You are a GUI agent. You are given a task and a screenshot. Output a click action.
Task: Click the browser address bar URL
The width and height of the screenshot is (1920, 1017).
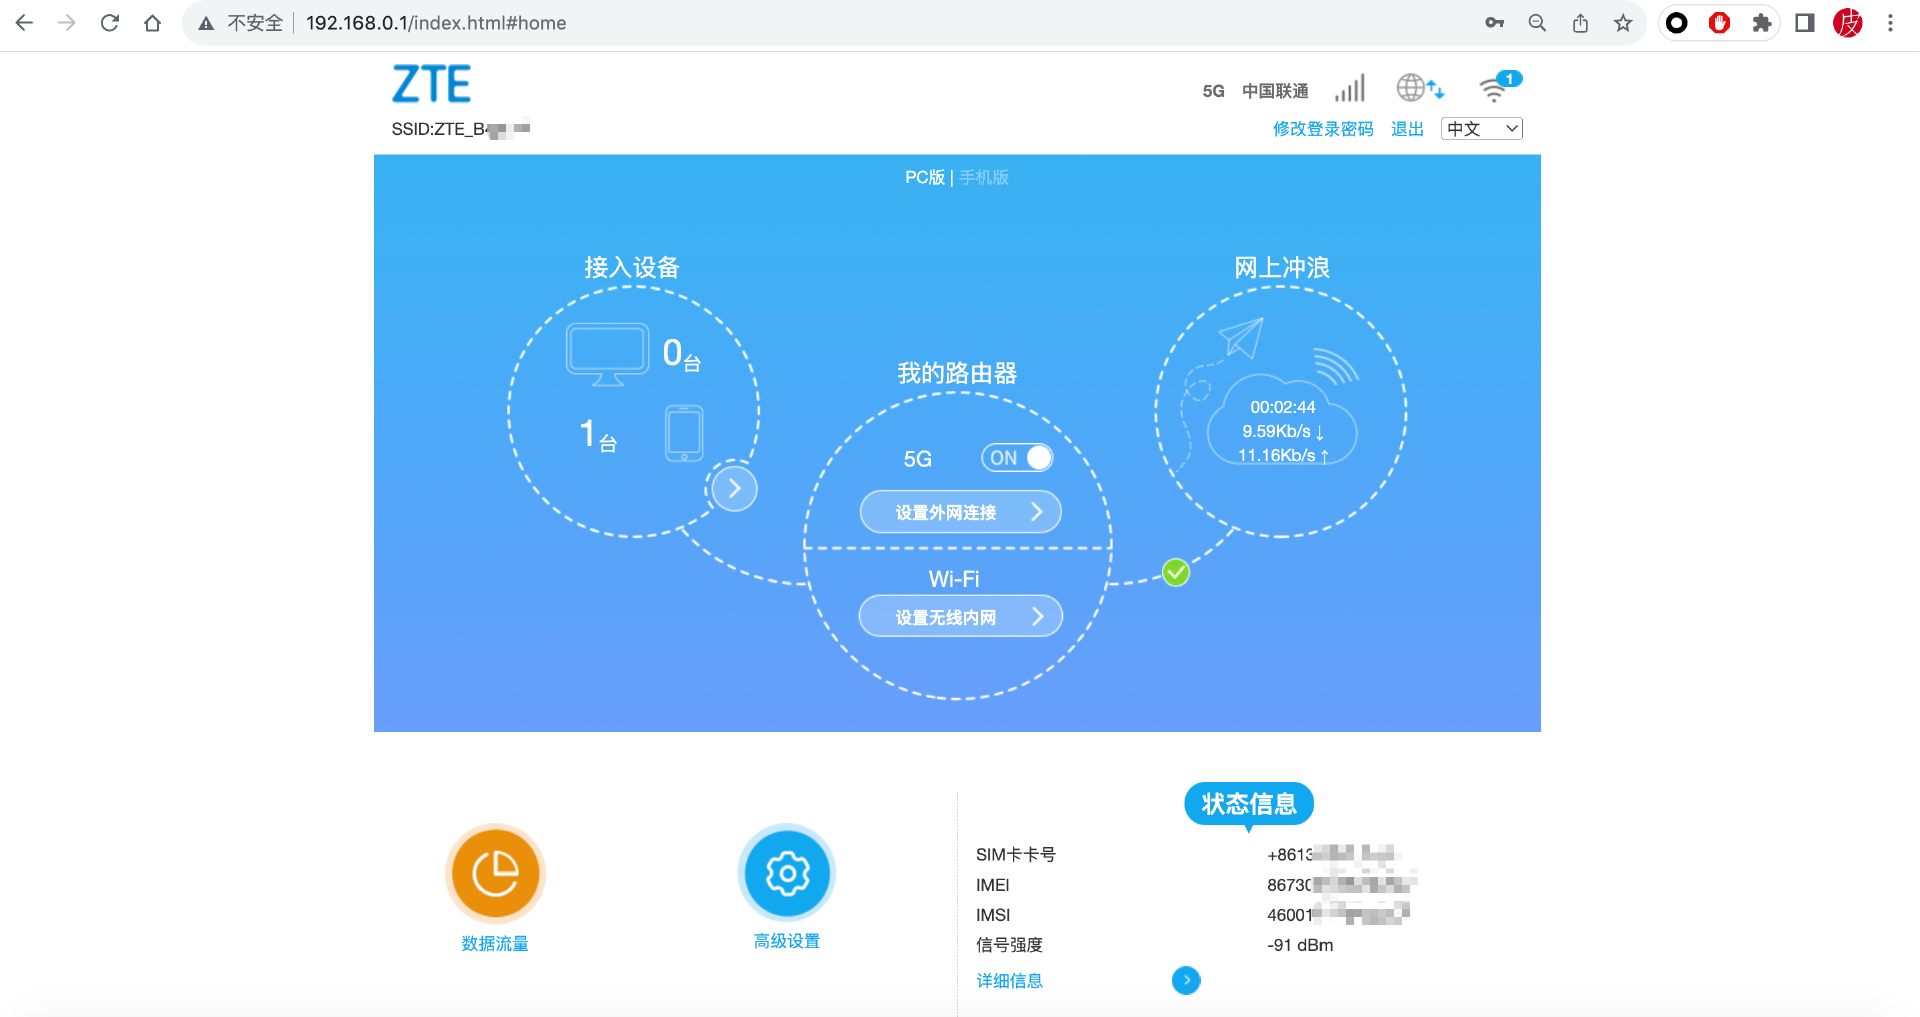tap(435, 22)
